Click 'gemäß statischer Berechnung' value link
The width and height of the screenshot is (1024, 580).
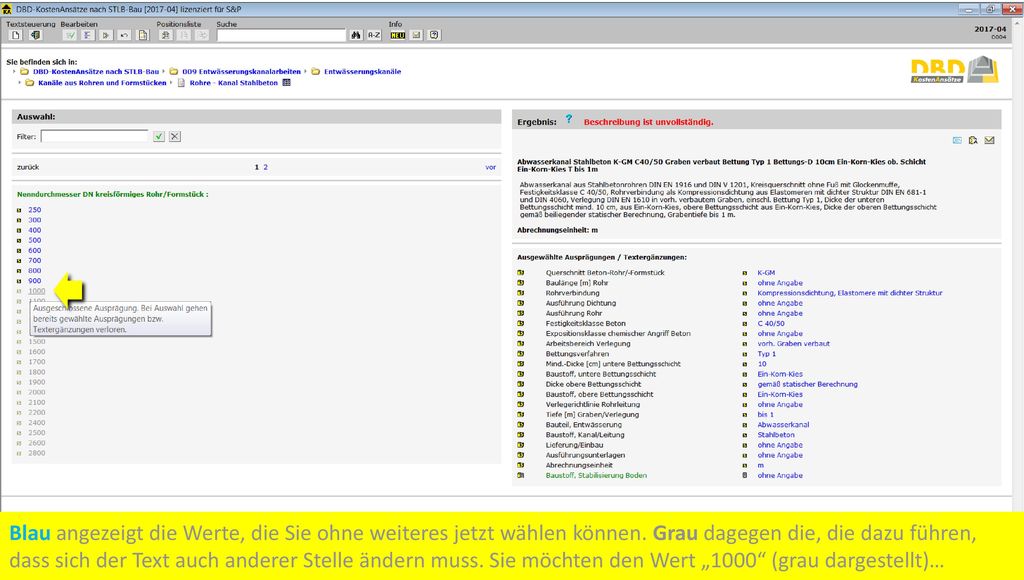pos(807,384)
